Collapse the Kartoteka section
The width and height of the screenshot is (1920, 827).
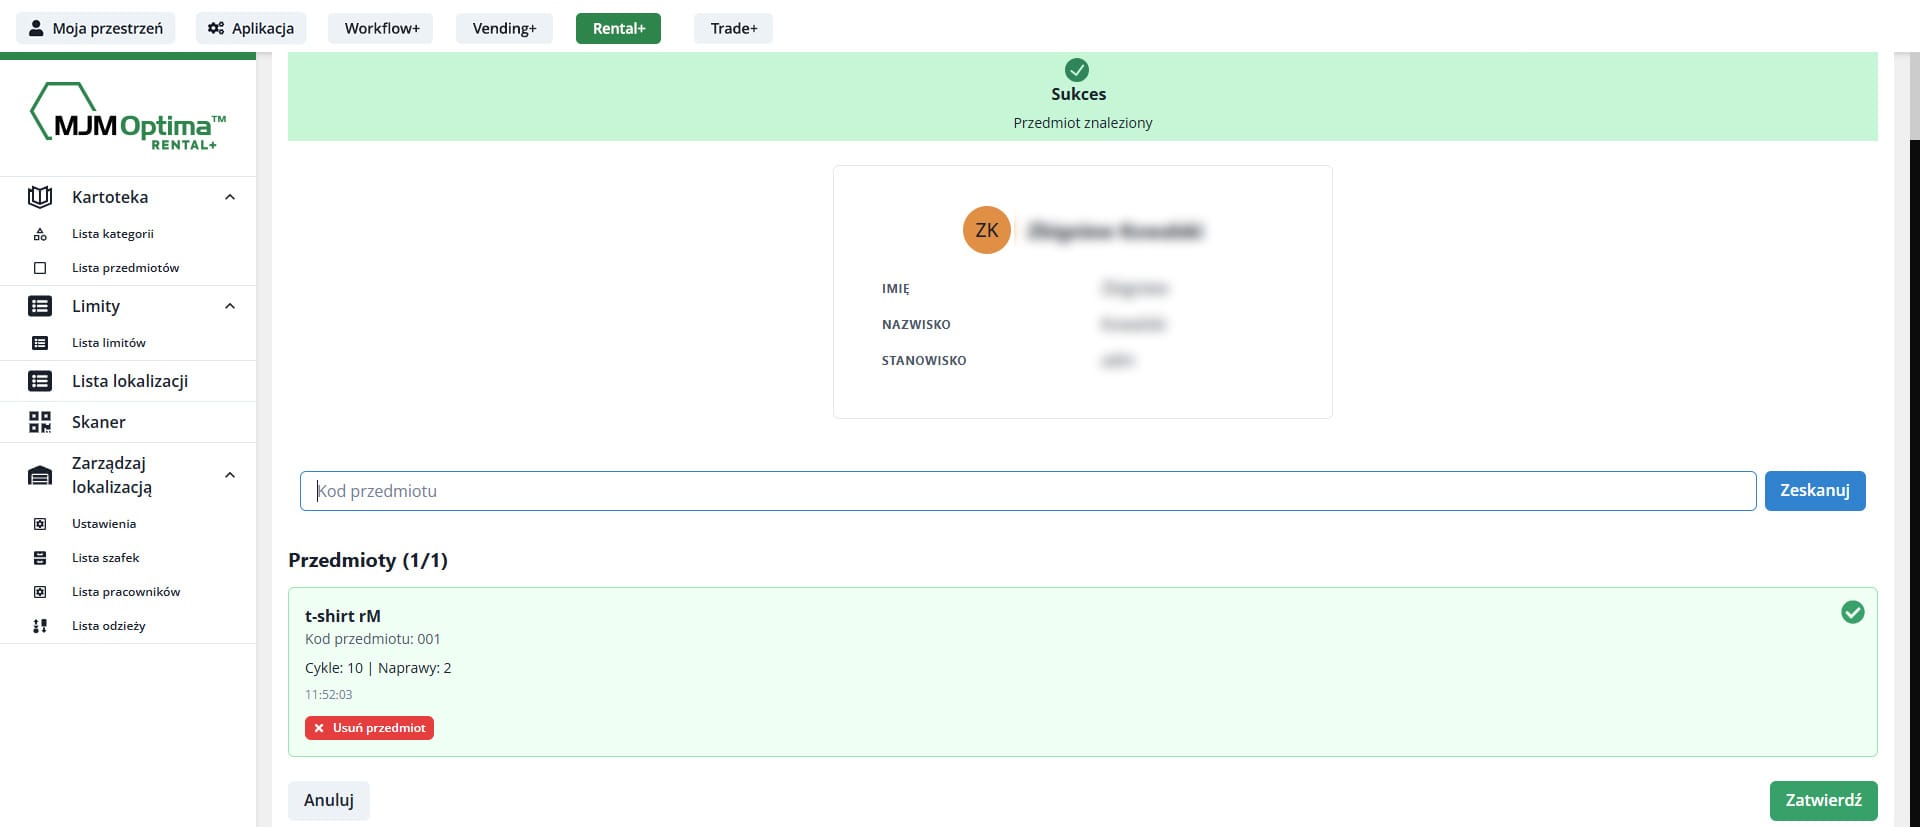[230, 197]
